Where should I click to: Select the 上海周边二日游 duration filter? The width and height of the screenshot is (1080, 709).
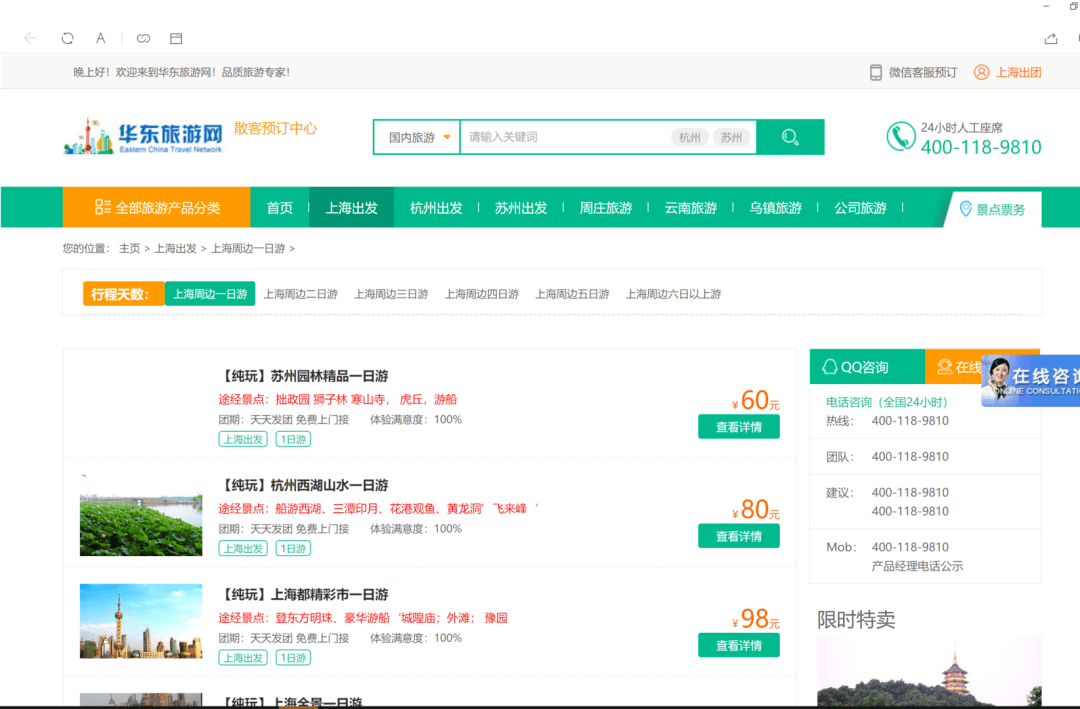[300, 294]
